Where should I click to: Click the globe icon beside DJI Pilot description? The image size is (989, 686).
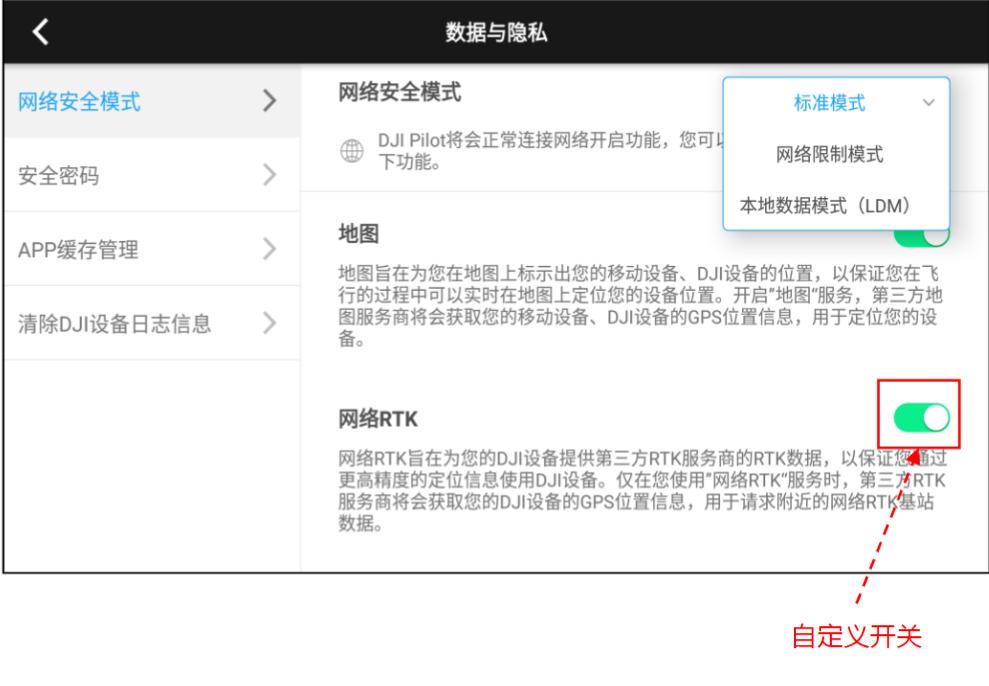pos(352,151)
